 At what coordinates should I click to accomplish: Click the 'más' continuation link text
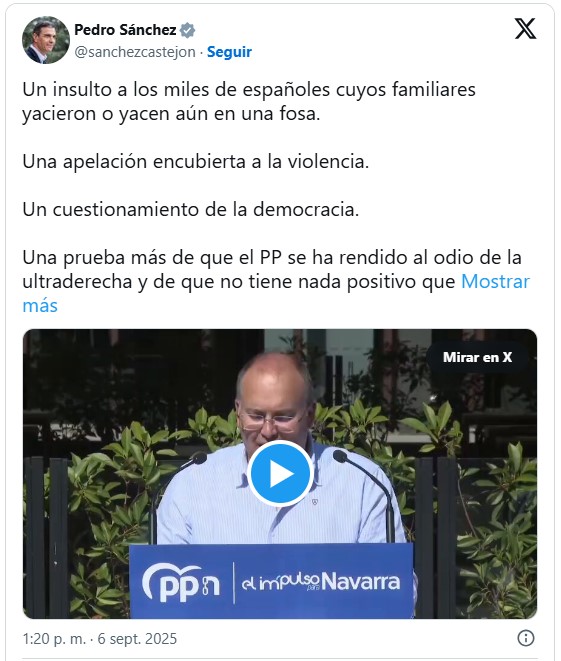[40, 306]
